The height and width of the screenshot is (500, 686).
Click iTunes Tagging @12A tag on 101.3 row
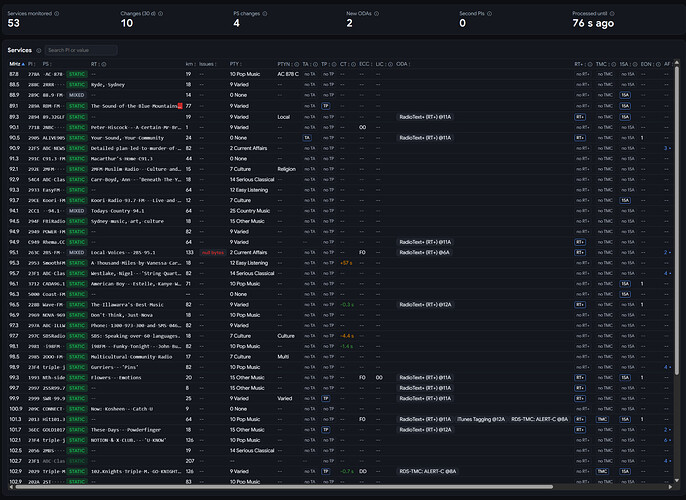coord(481,419)
